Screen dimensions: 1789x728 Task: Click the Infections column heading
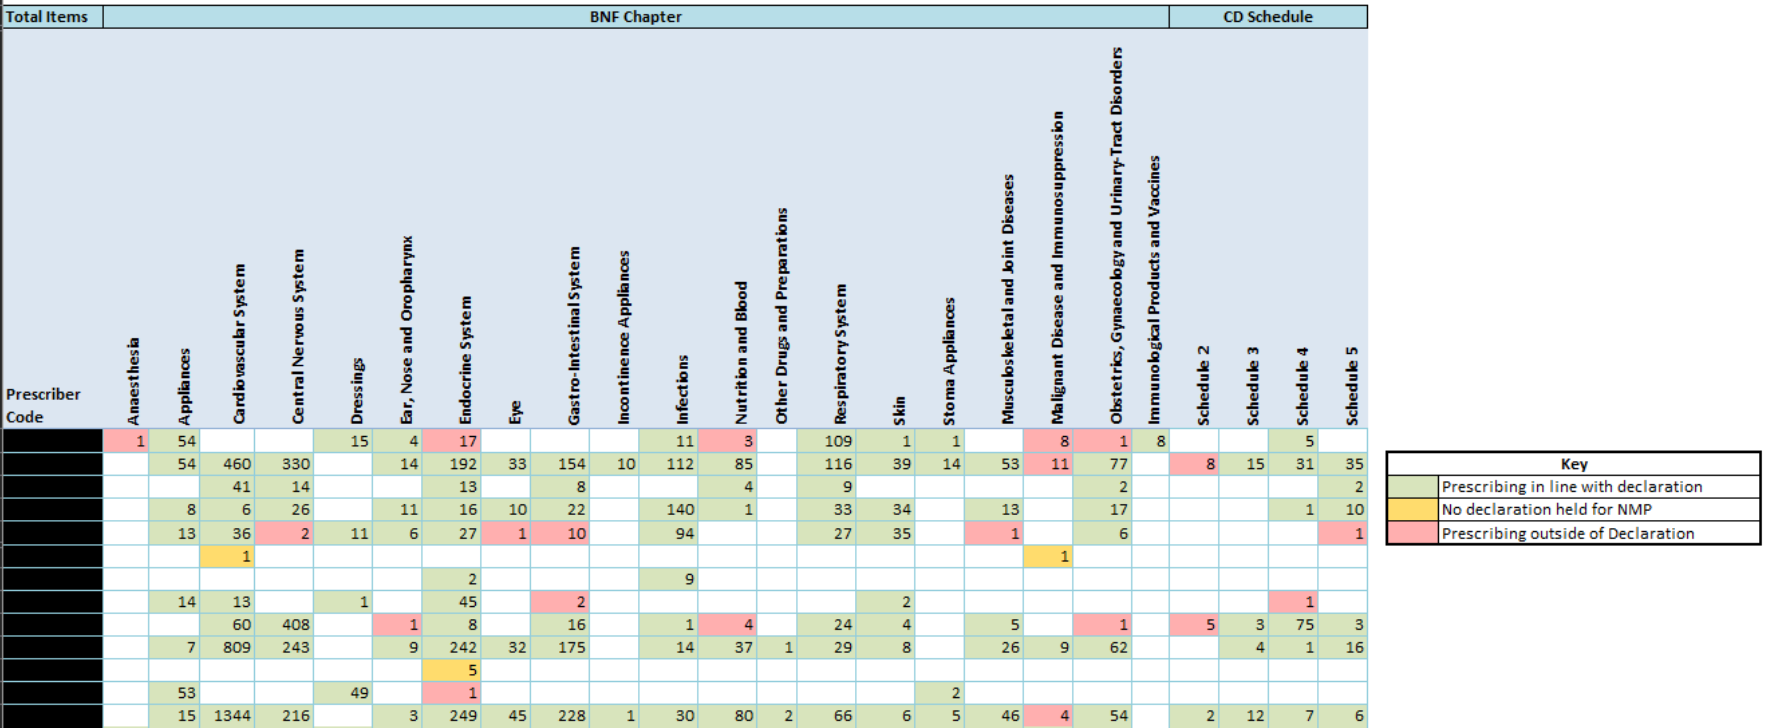point(682,389)
